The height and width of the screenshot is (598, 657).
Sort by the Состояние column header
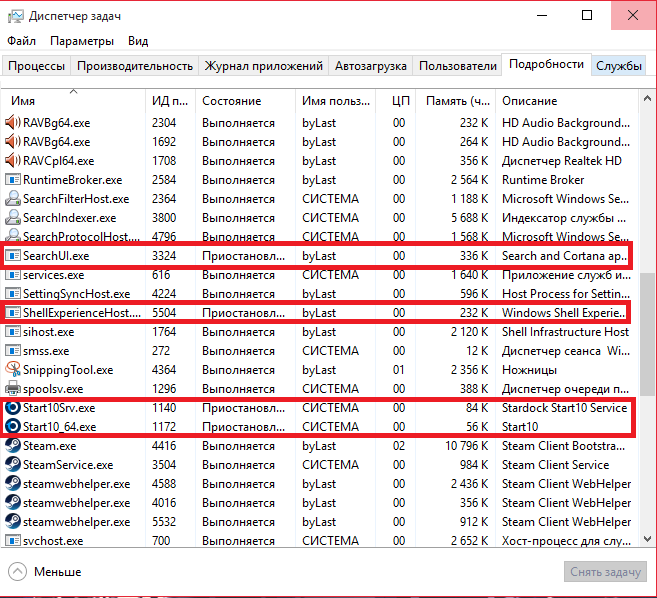(x=245, y=101)
